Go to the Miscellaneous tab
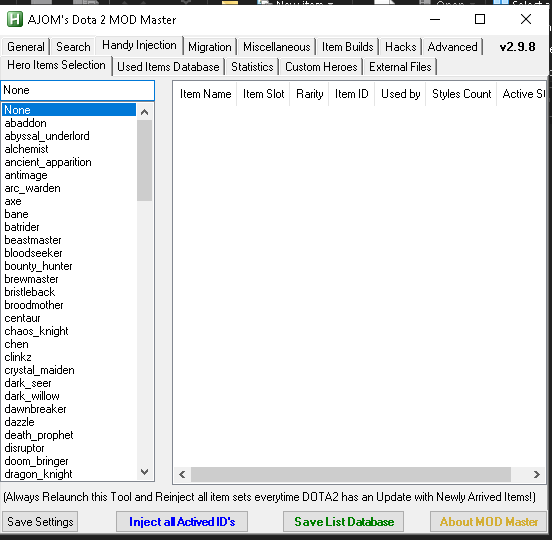The height and width of the screenshot is (540, 552). point(277,47)
